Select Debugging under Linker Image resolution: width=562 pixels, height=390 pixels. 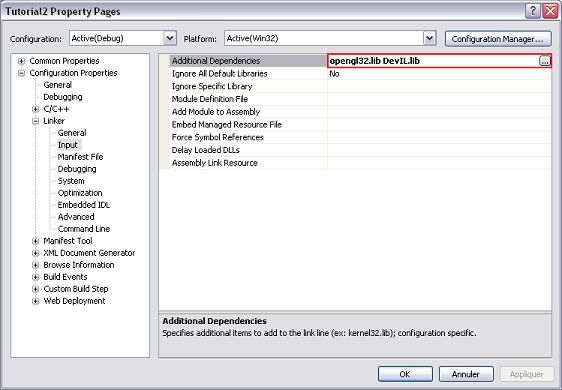click(77, 169)
